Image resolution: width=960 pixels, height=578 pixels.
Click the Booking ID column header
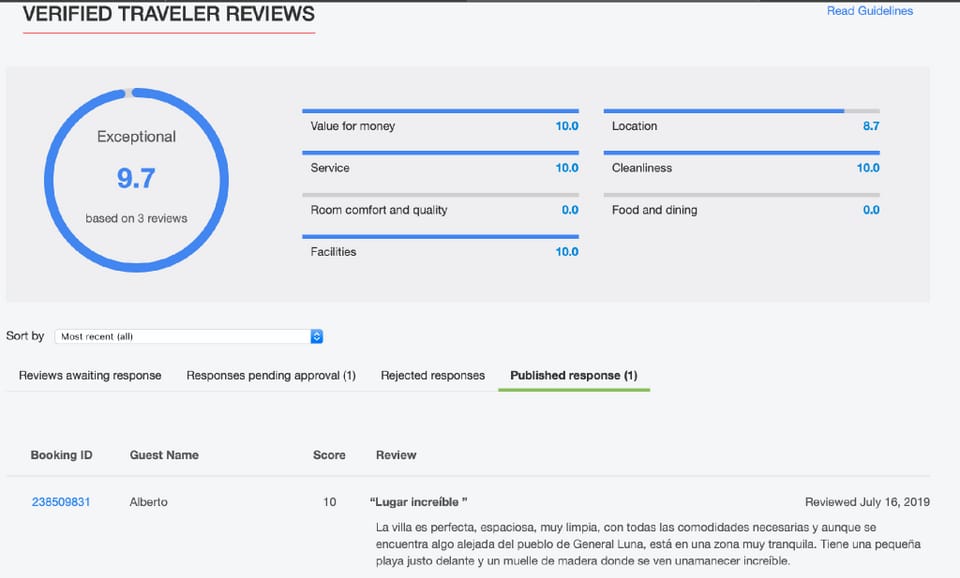(x=61, y=455)
